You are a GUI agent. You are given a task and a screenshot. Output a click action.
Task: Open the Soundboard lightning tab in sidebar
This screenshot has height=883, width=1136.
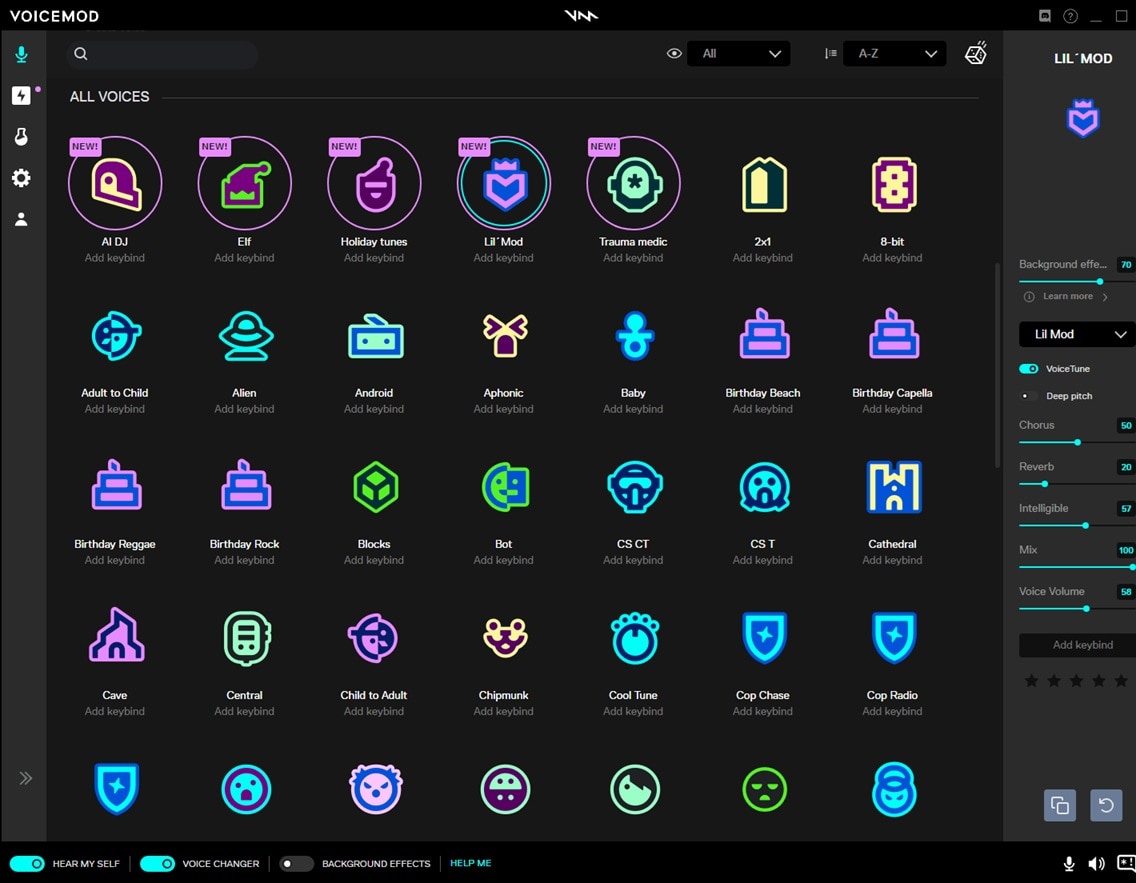[x=21, y=95]
